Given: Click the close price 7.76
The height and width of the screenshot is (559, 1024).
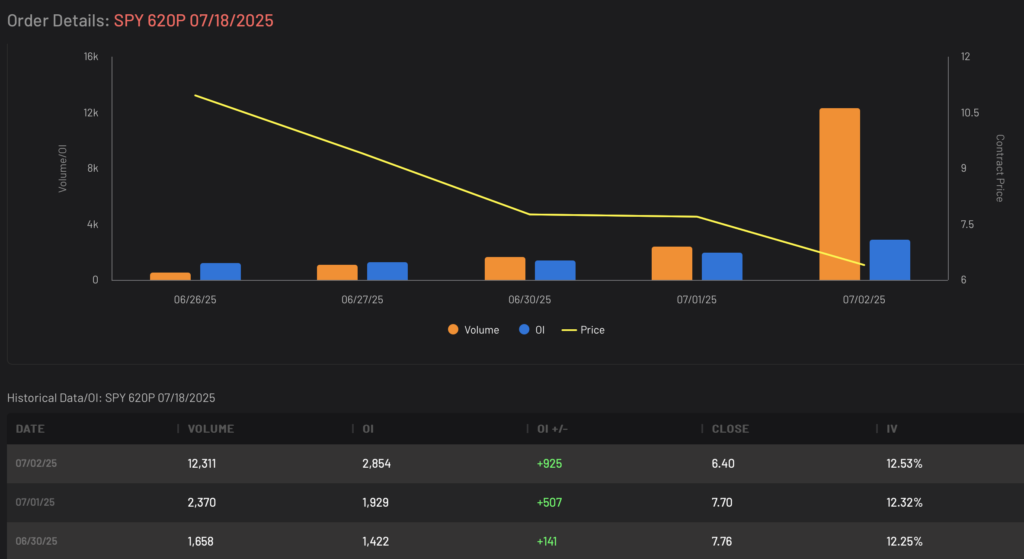Looking at the screenshot, I should click(x=722, y=541).
